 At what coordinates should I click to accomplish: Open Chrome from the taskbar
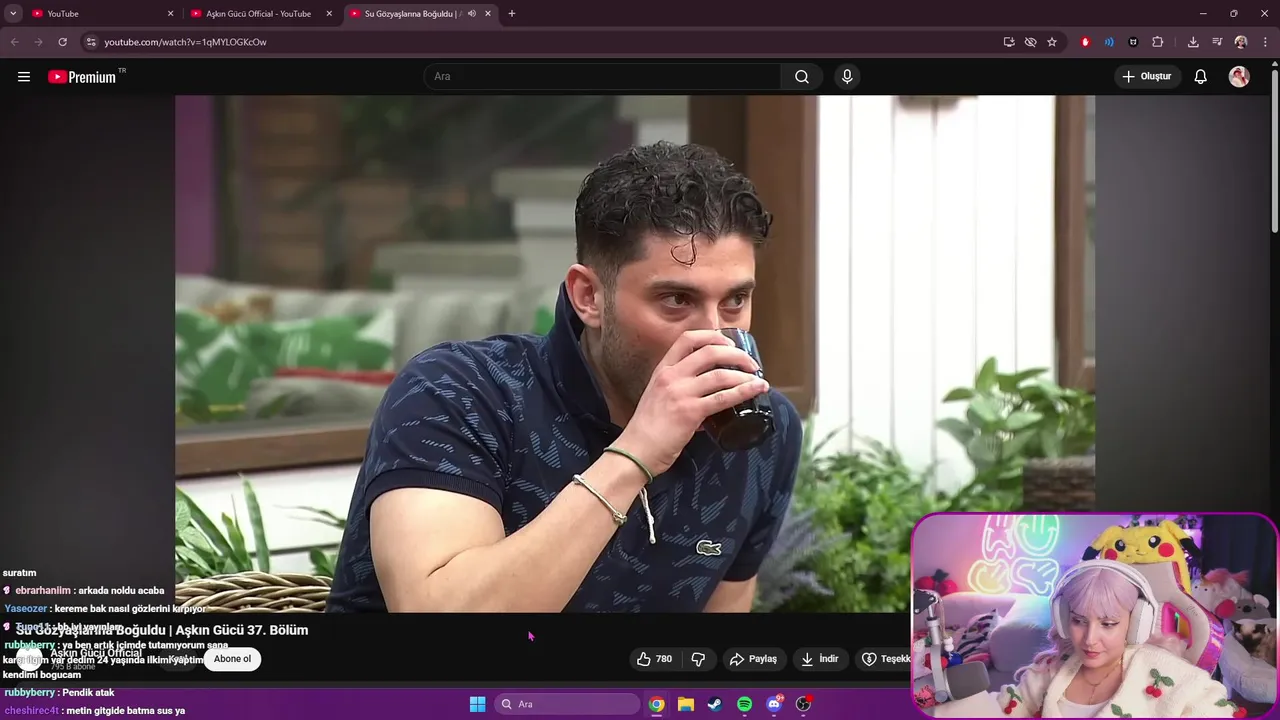click(x=656, y=704)
